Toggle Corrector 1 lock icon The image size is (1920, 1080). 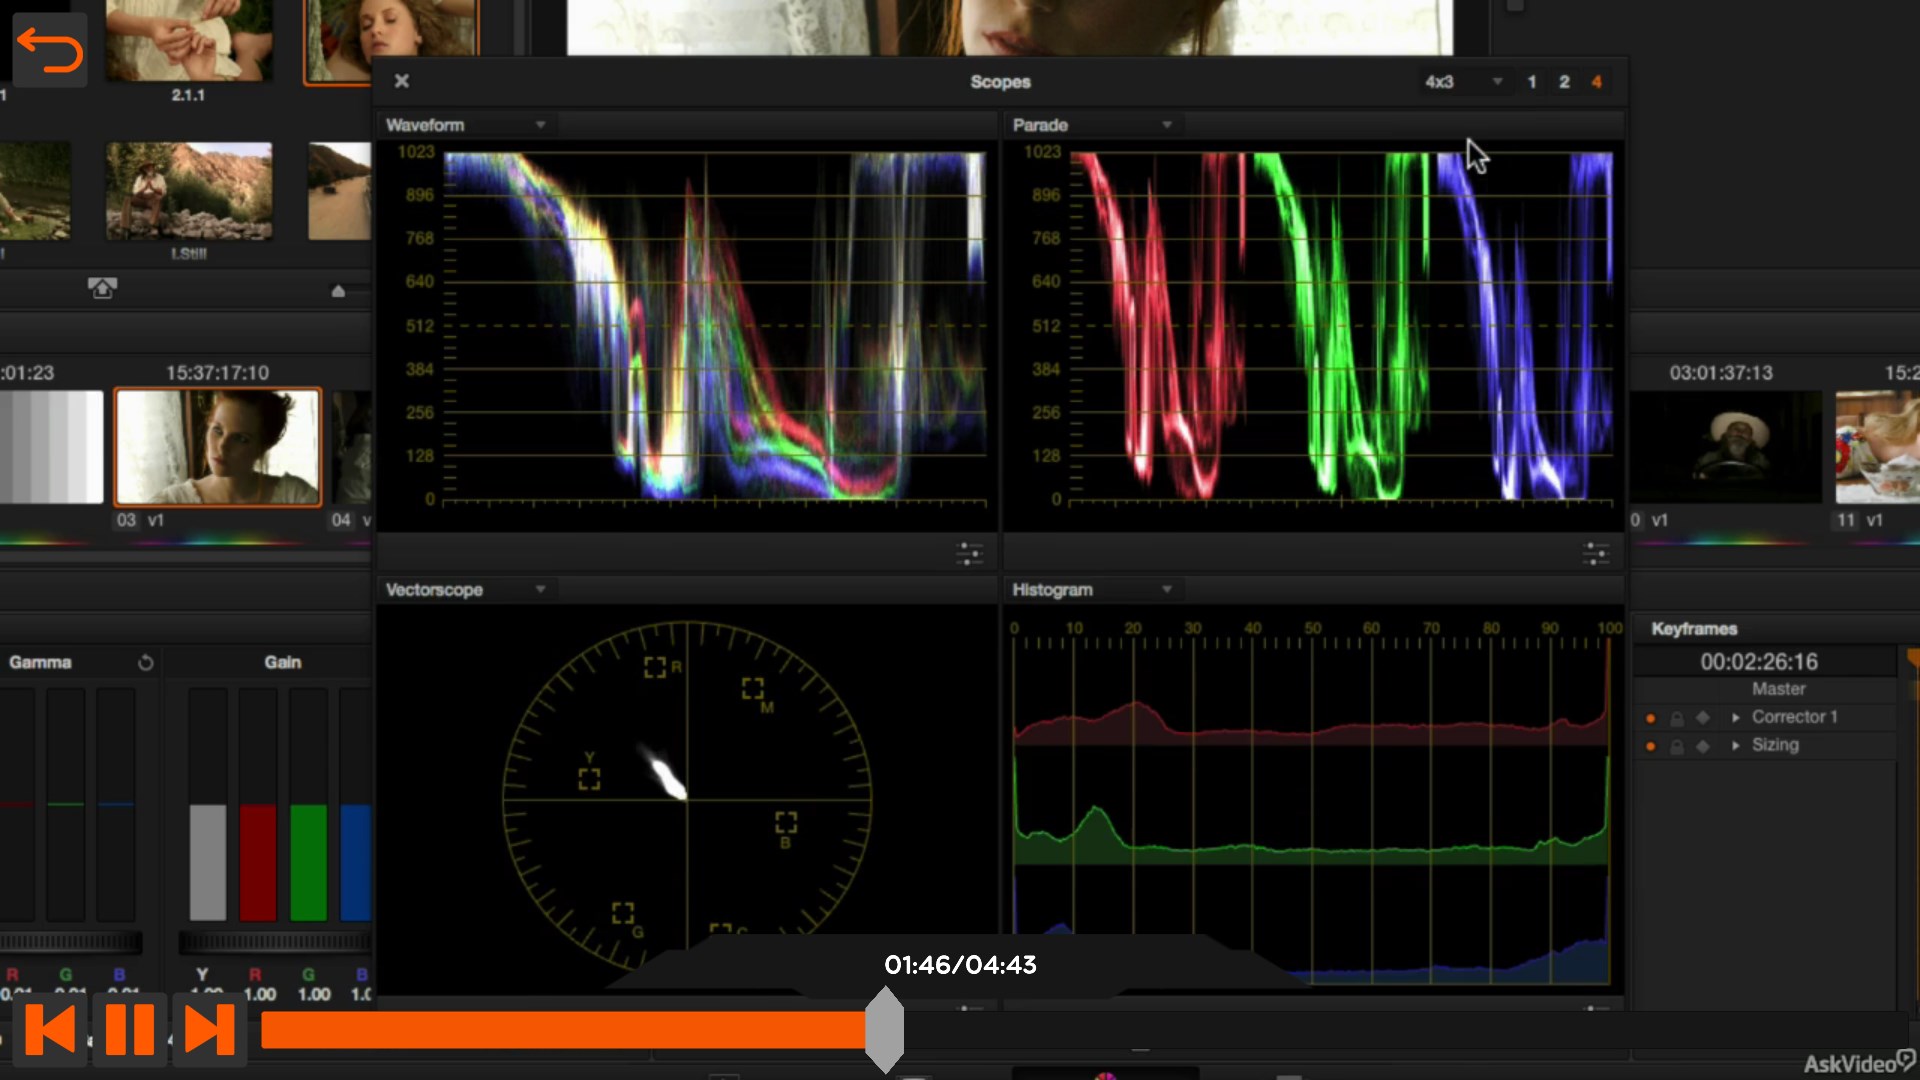pos(1677,718)
